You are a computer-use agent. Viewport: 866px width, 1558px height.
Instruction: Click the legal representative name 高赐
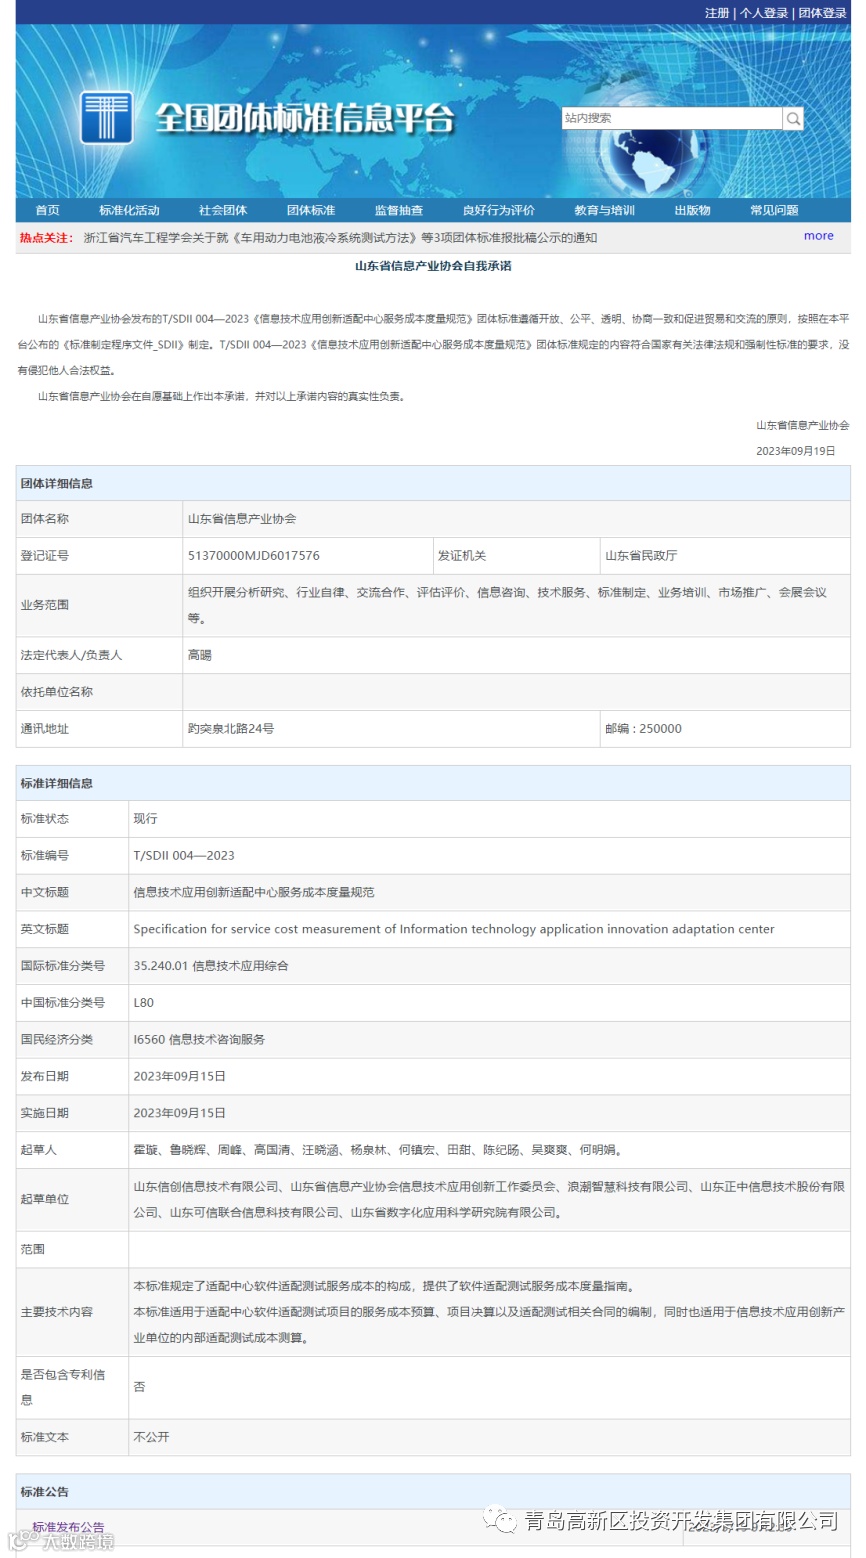(x=200, y=655)
